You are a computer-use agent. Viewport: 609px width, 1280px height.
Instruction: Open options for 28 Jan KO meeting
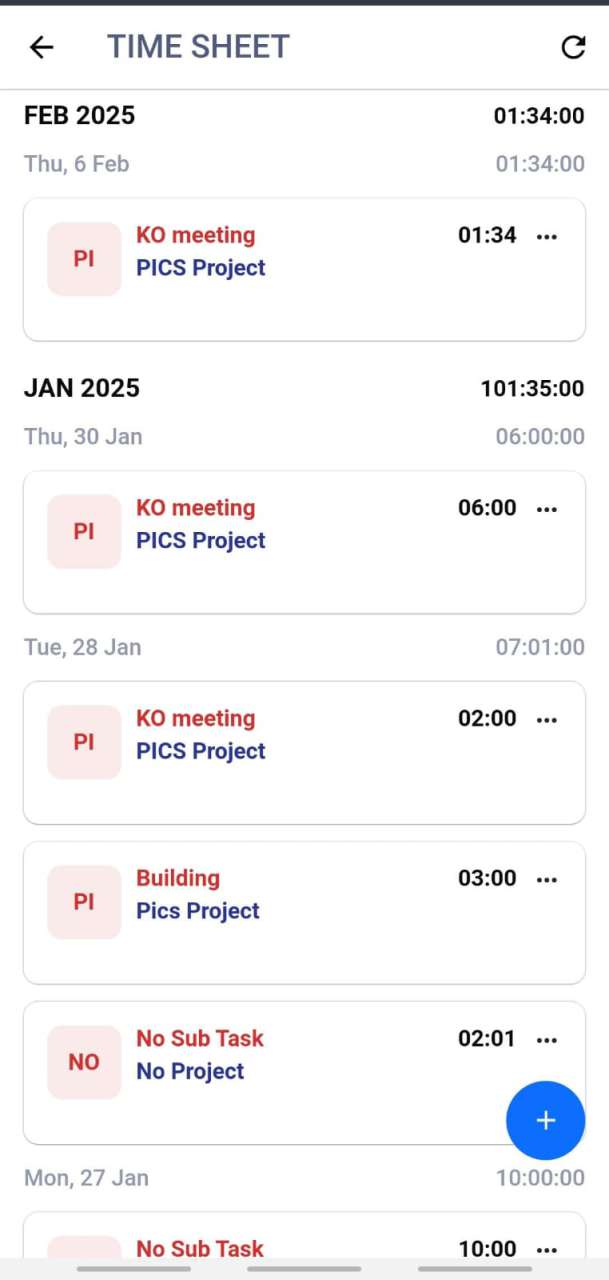(x=547, y=719)
